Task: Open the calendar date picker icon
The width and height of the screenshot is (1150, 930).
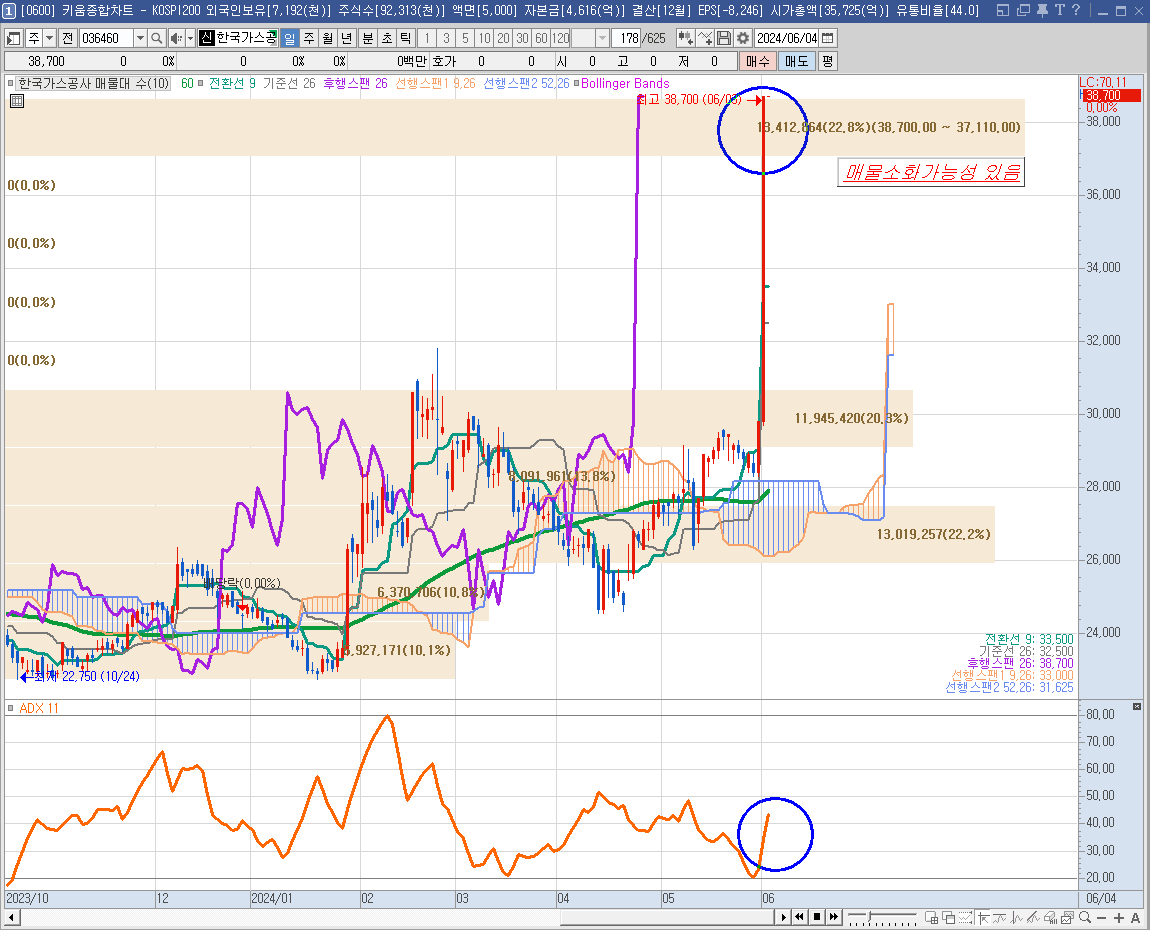Action: tap(827, 38)
